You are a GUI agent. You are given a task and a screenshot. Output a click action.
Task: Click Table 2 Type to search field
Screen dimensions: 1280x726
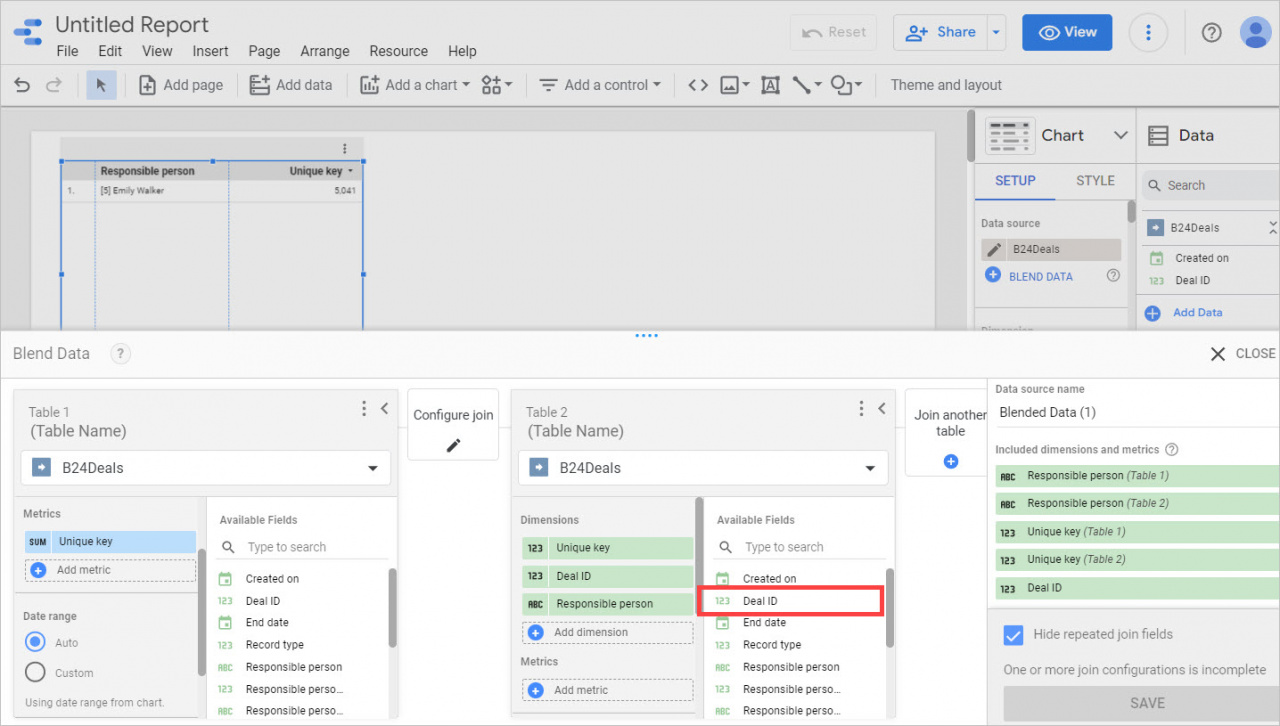801,547
